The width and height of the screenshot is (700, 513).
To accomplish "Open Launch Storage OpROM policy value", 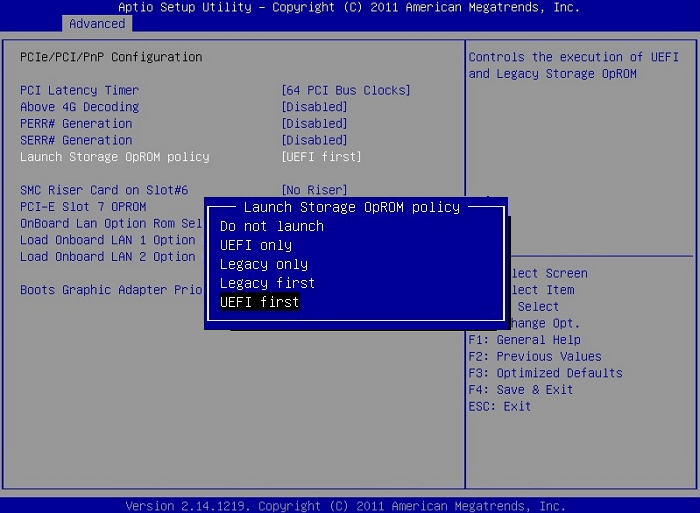I will pos(321,157).
